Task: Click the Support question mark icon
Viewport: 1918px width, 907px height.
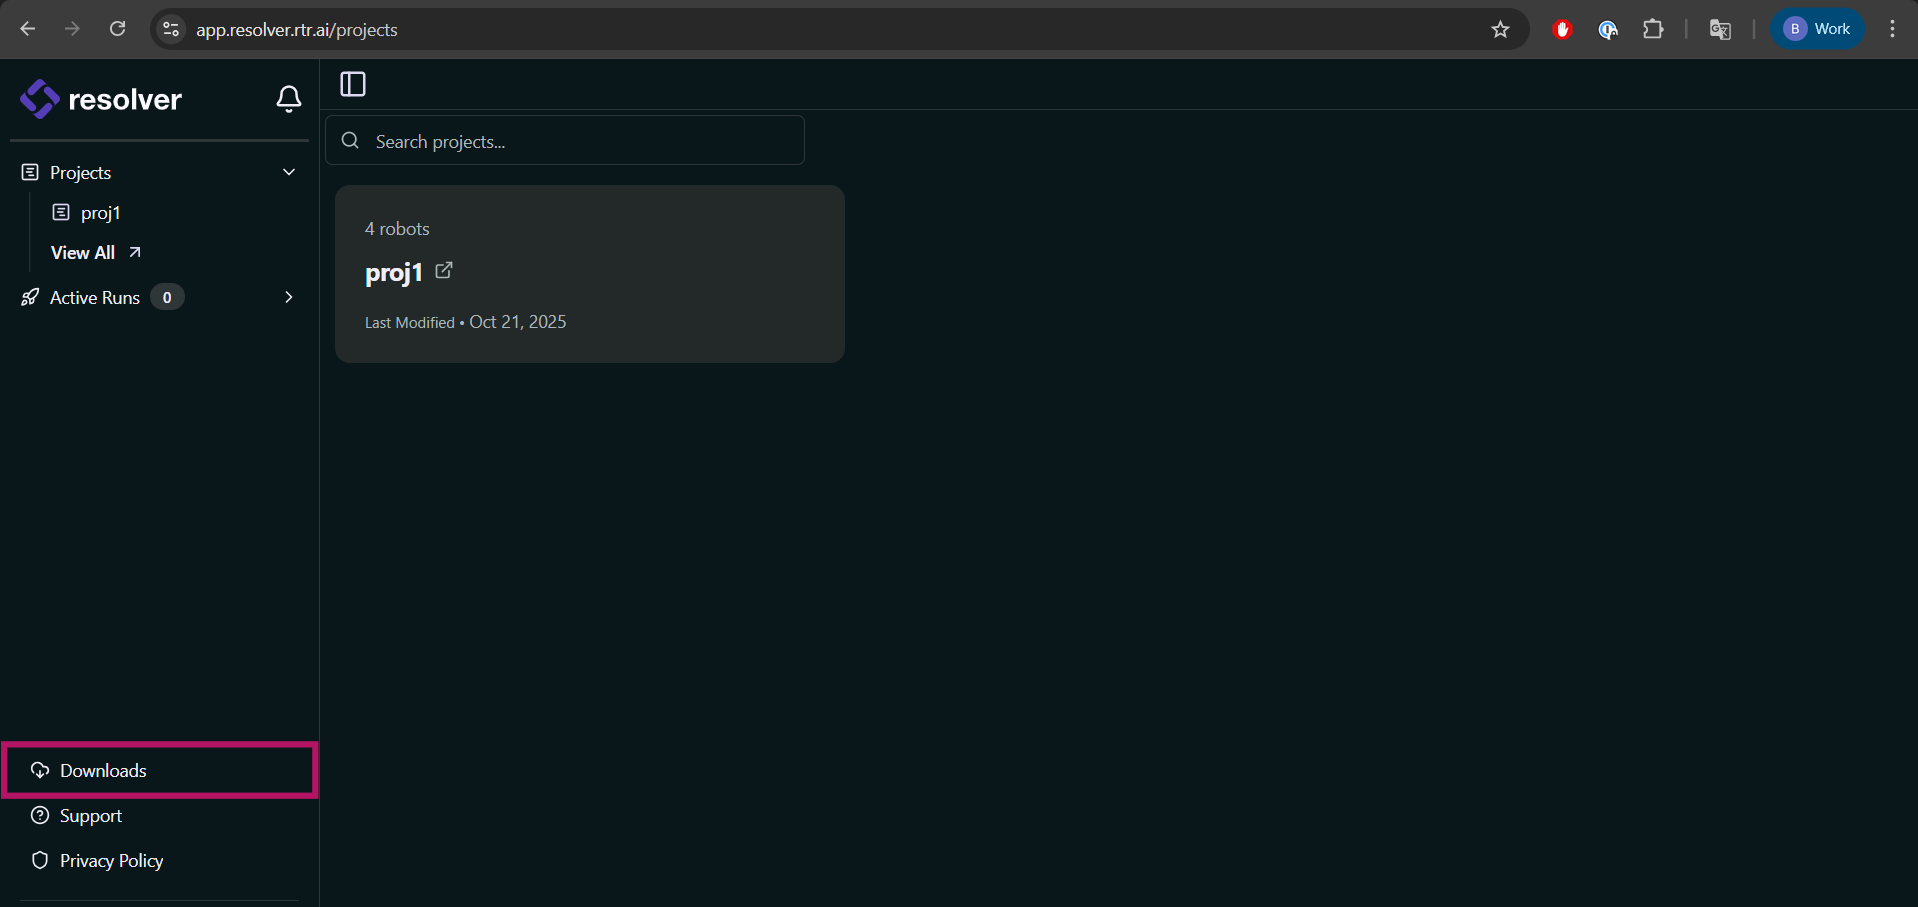Action: pyautogui.click(x=40, y=815)
